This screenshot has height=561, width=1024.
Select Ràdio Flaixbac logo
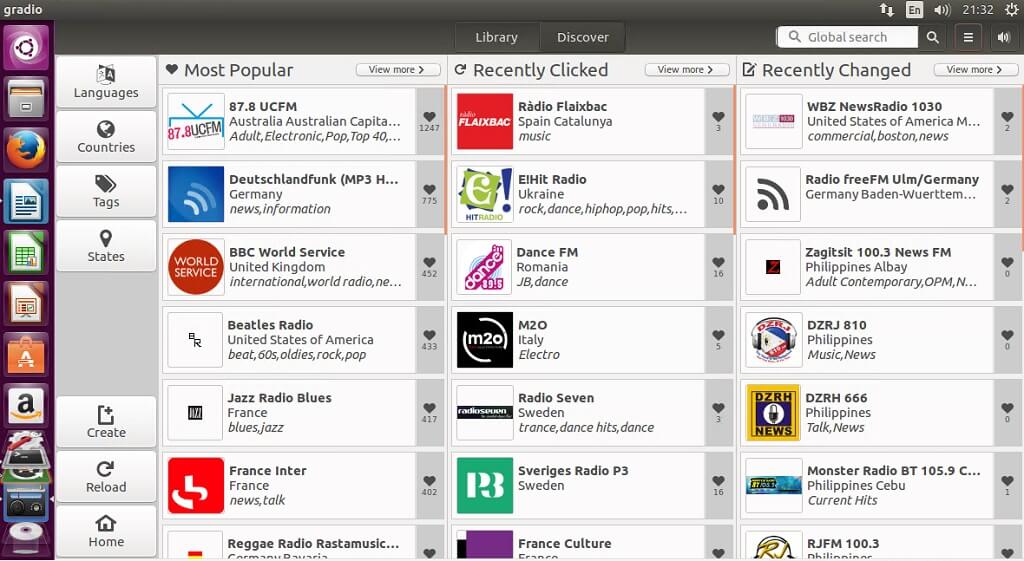[485, 121]
